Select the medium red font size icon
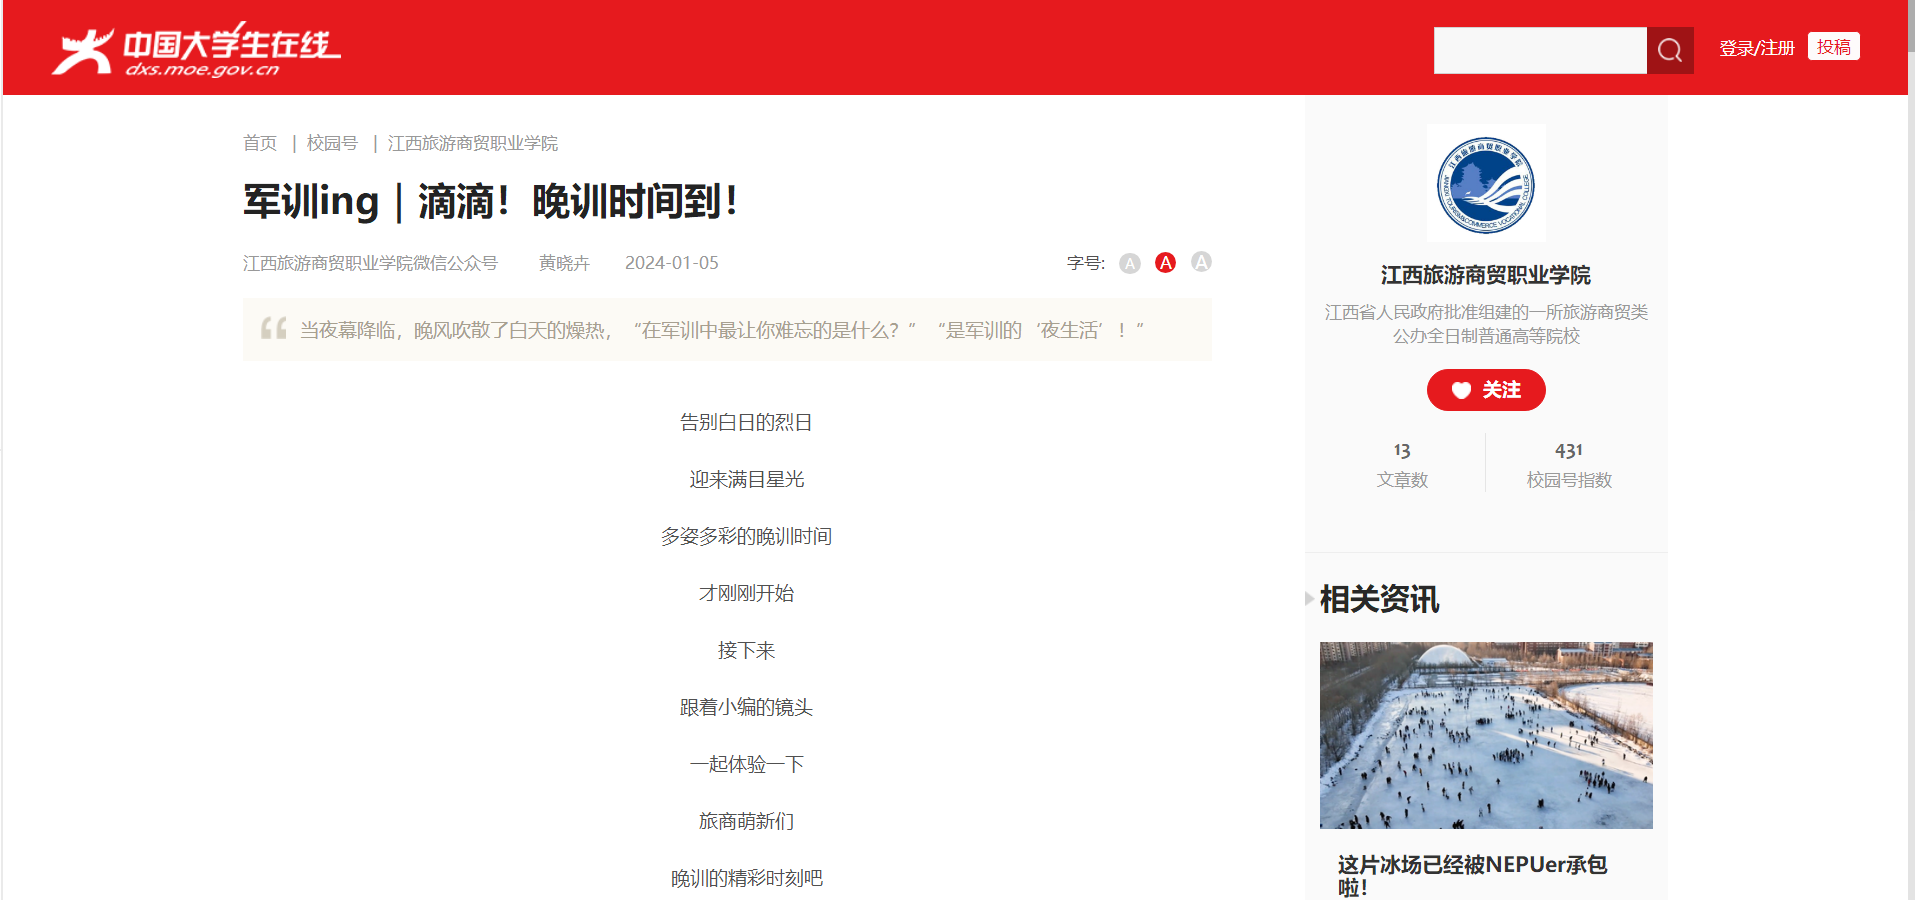 coord(1165,262)
